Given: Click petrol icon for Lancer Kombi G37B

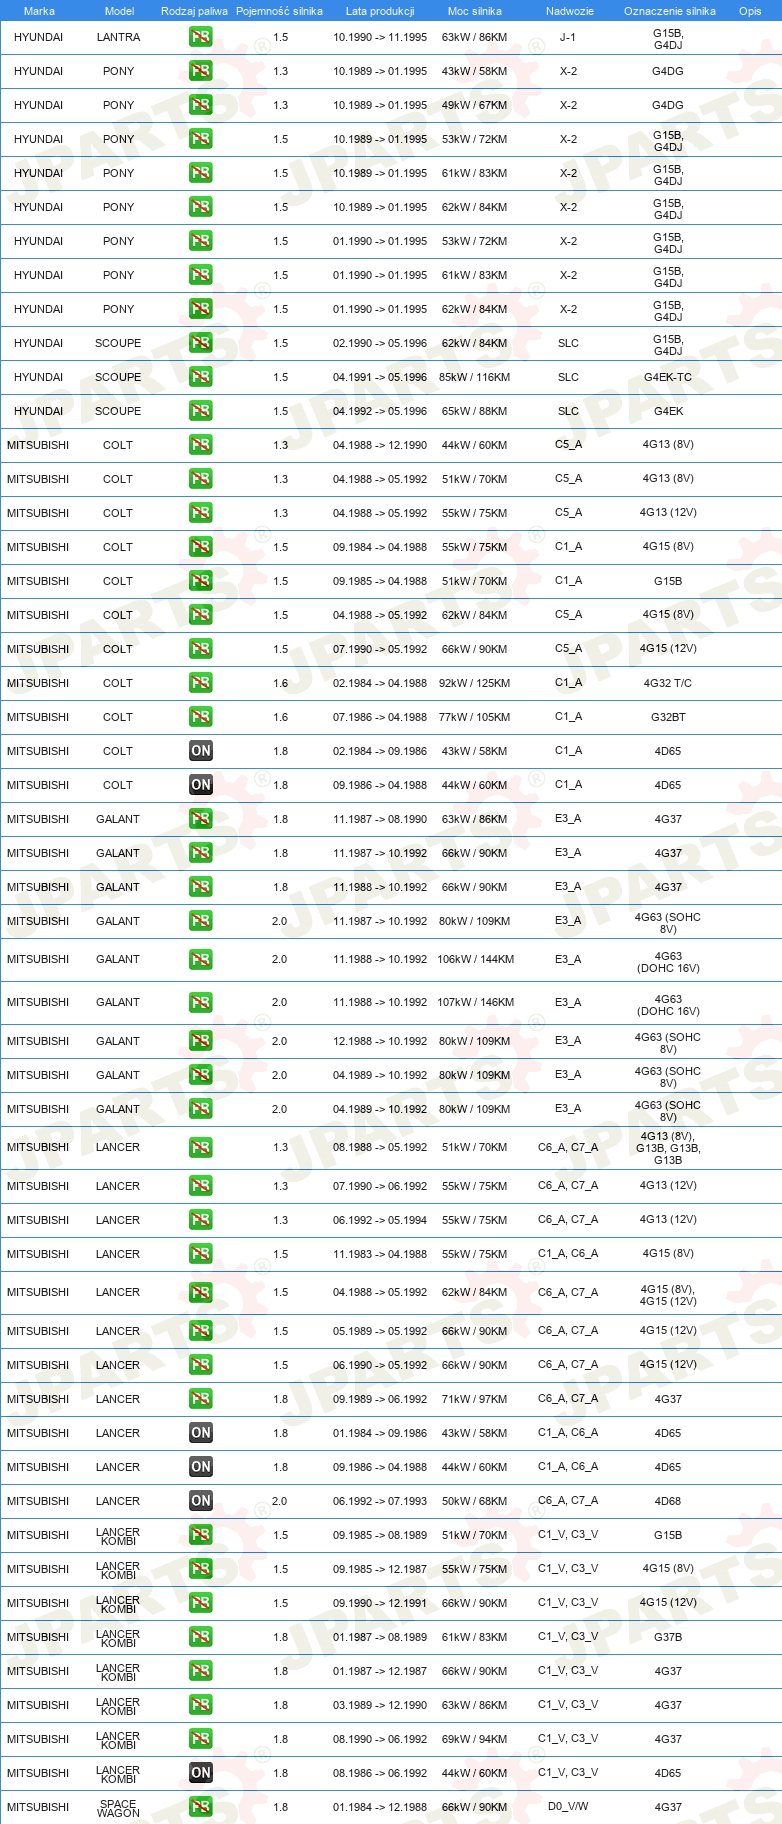Looking at the screenshot, I should [x=200, y=1636].
